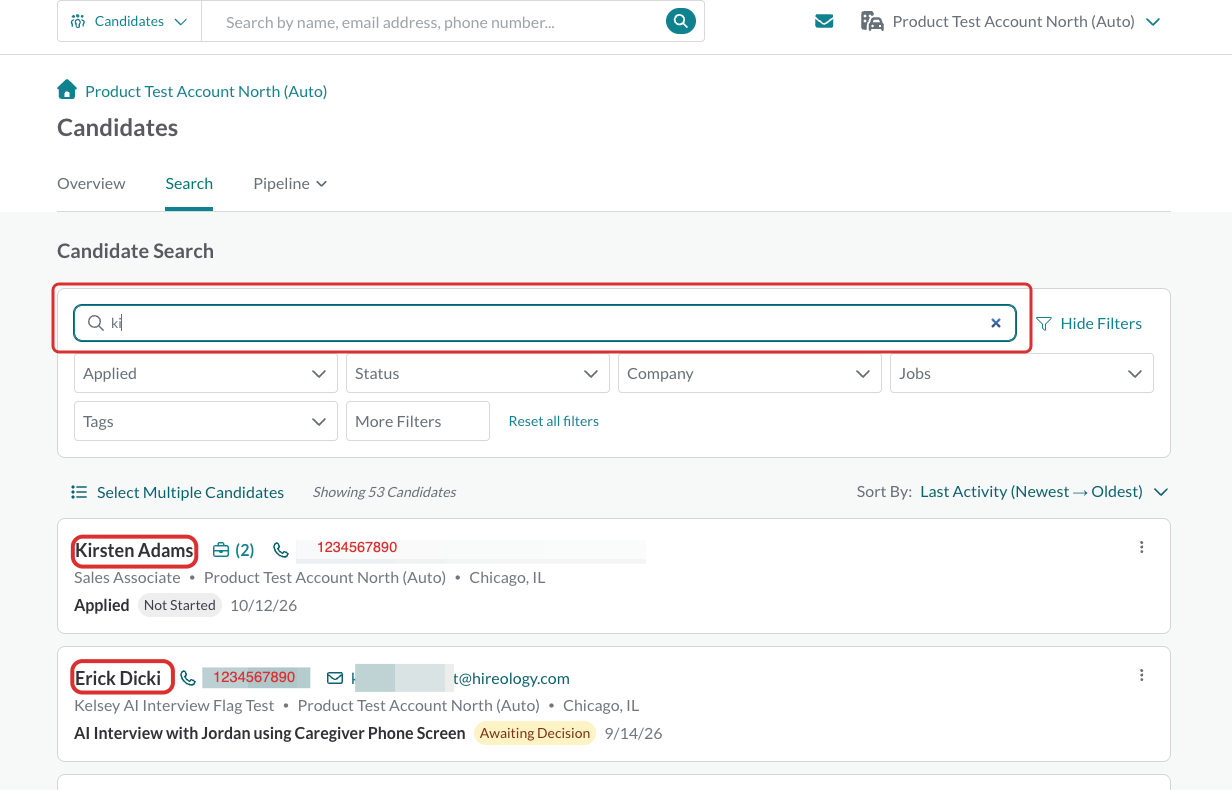Image resolution: width=1232 pixels, height=790 pixels.
Task: Open the Company filter dropdown
Action: (749, 373)
